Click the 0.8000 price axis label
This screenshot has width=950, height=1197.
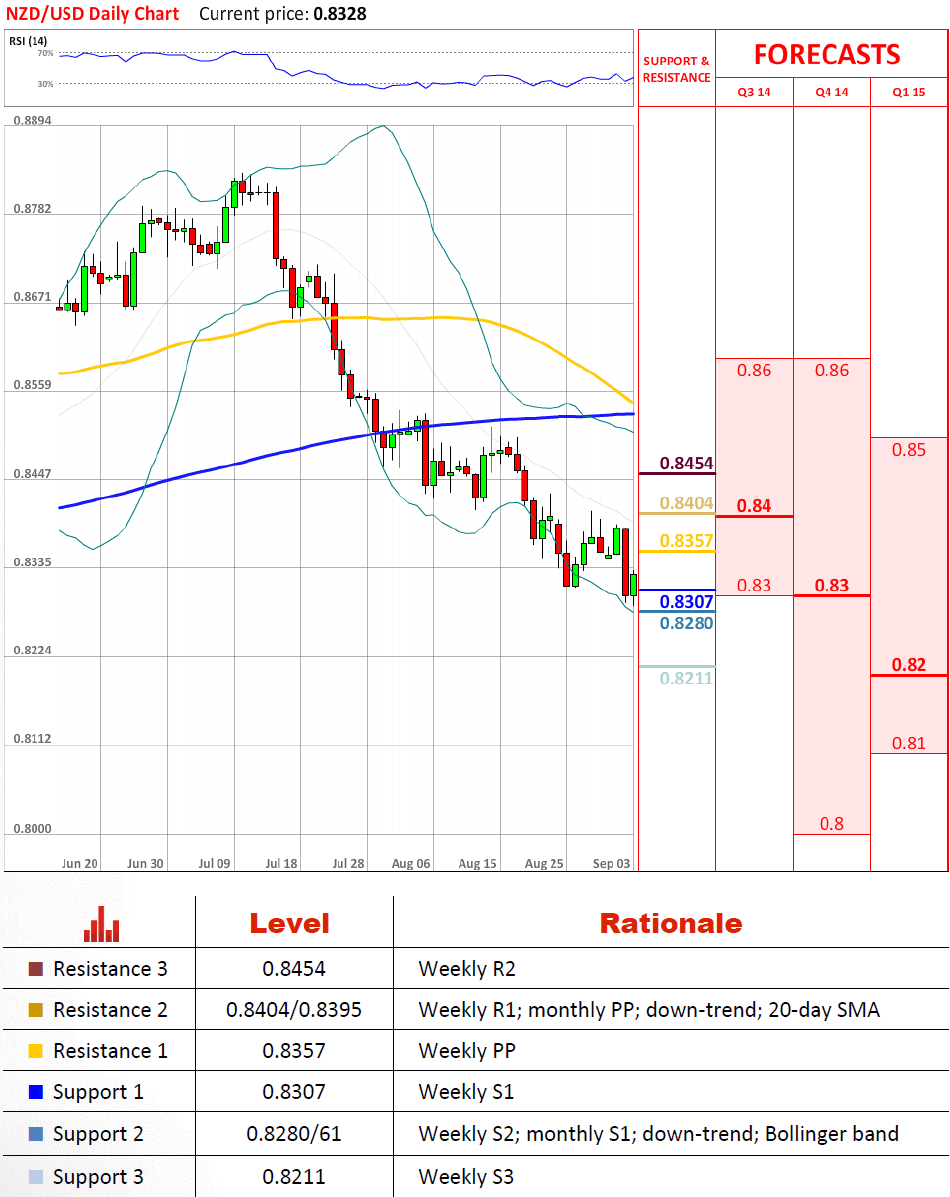point(32,828)
